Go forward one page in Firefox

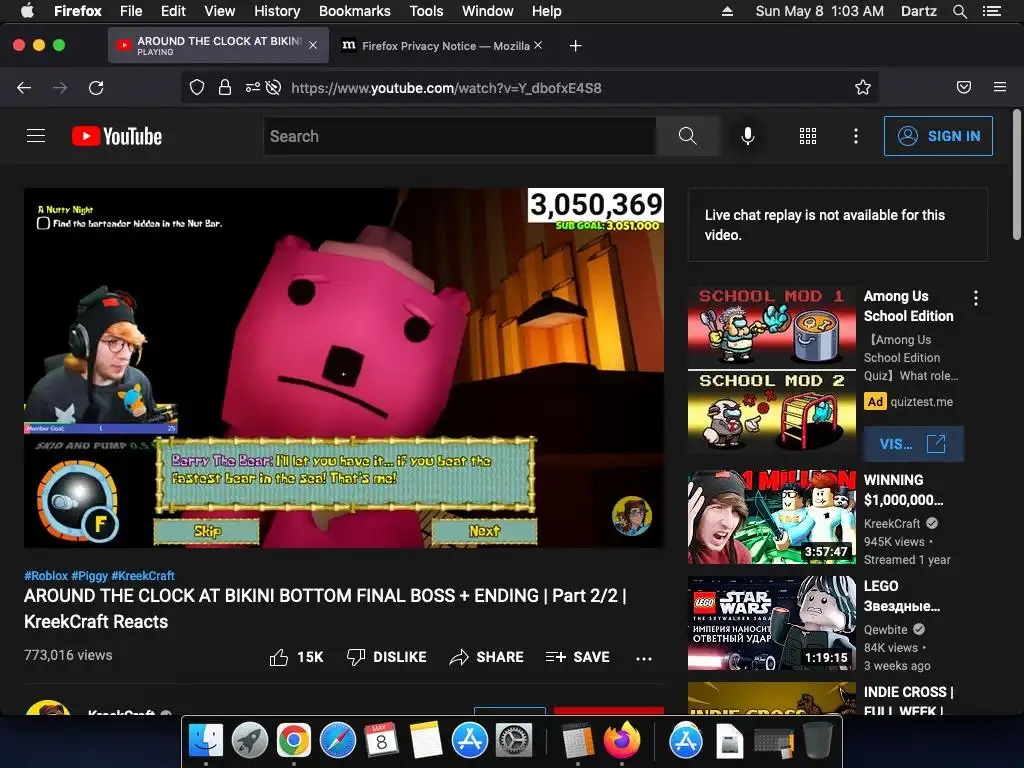pos(60,88)
